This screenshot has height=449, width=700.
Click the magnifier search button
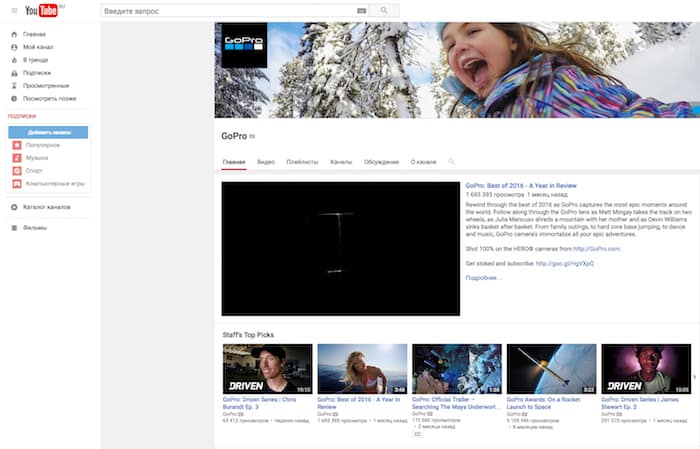click(383, 10)
